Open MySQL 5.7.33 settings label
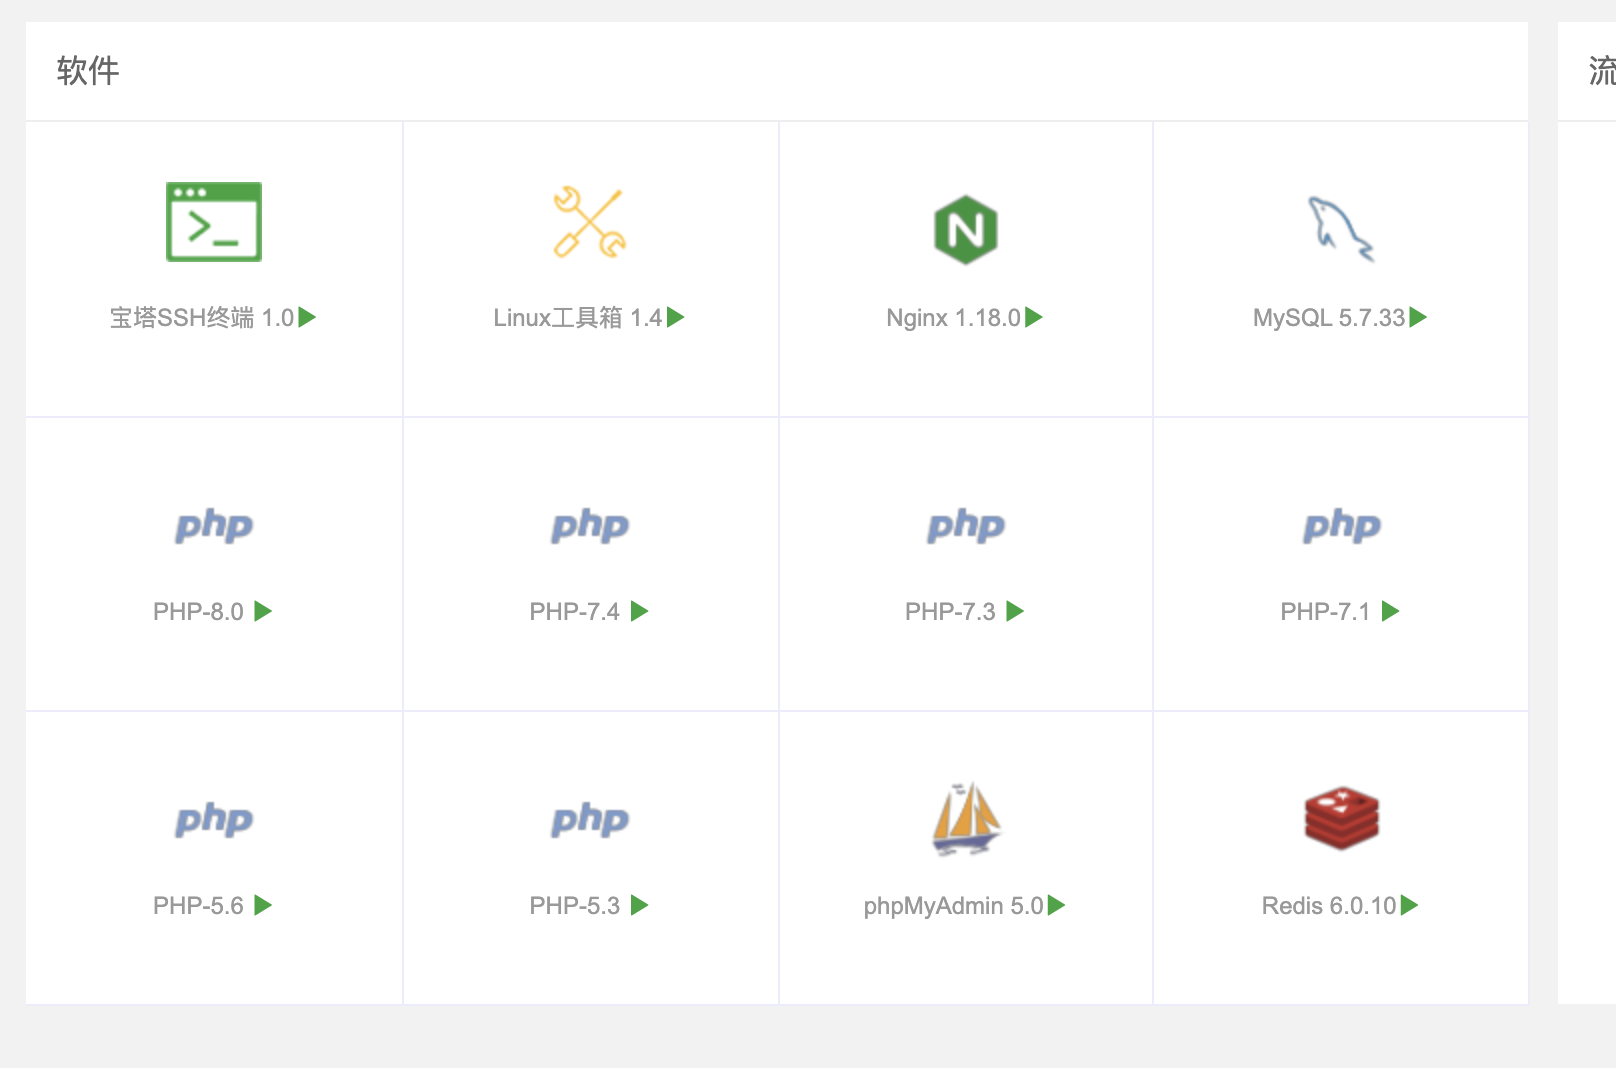 click(1329, 318)
